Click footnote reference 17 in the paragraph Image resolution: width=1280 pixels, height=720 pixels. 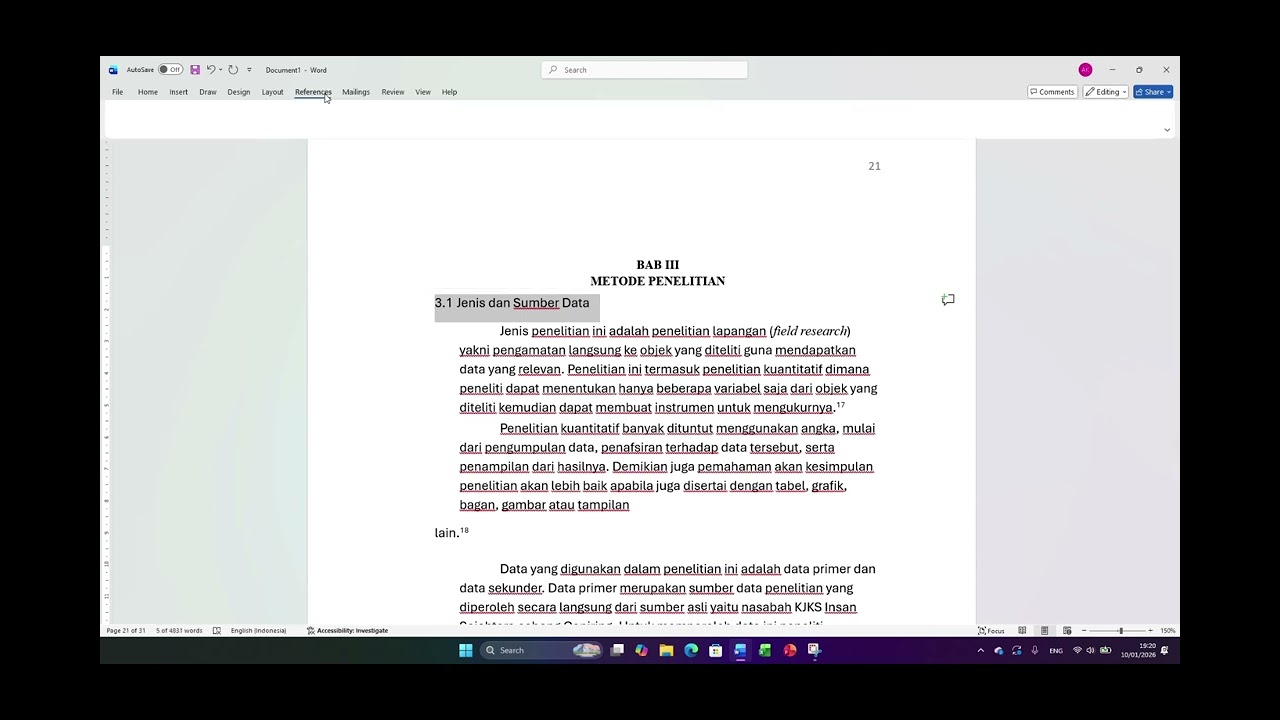pos(840,405)
